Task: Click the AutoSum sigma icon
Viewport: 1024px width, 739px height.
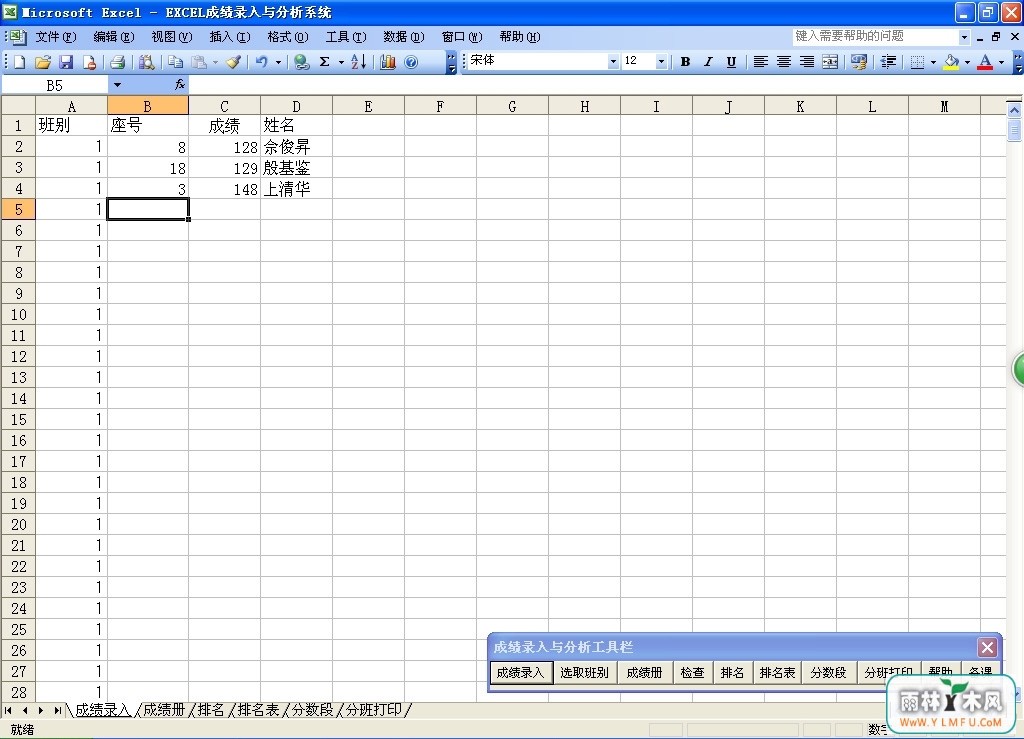Action: pyautogui.click(x=325, y=62)
